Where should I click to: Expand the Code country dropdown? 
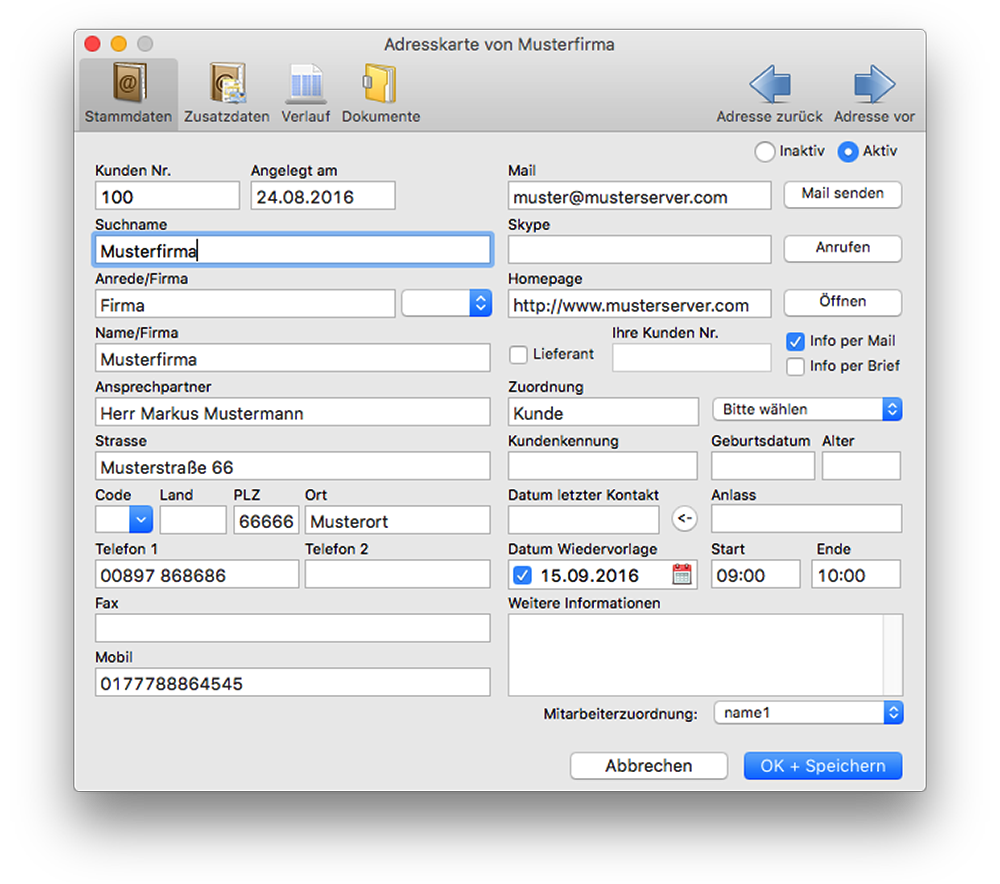141,520
